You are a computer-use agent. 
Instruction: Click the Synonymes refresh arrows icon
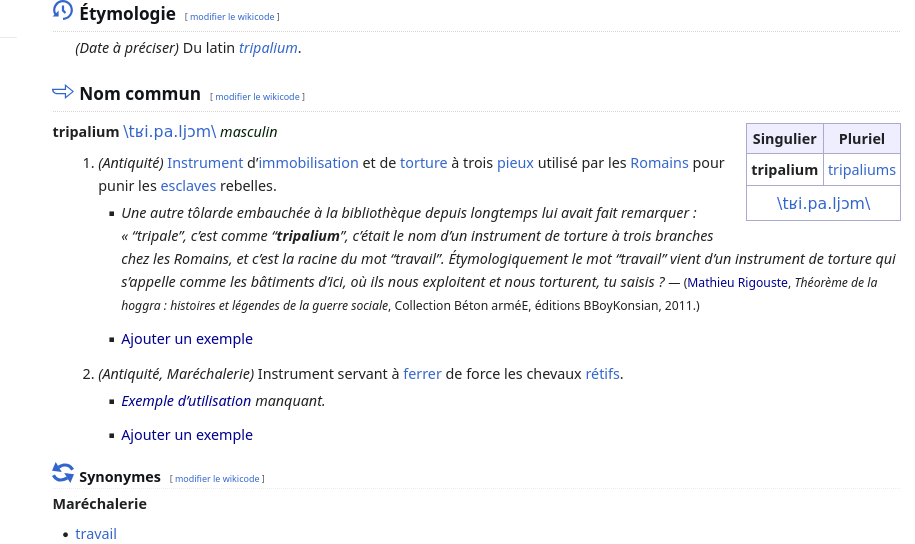click(63, 473)
